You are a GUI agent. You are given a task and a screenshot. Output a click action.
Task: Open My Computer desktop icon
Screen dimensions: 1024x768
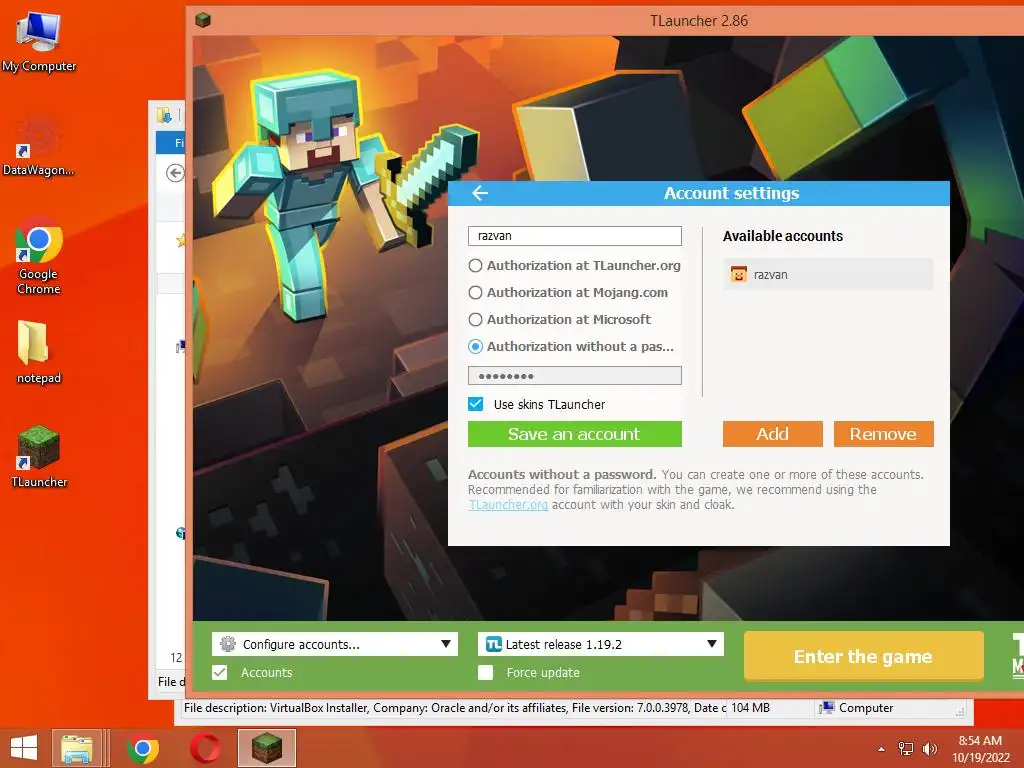tap(39, 42)
